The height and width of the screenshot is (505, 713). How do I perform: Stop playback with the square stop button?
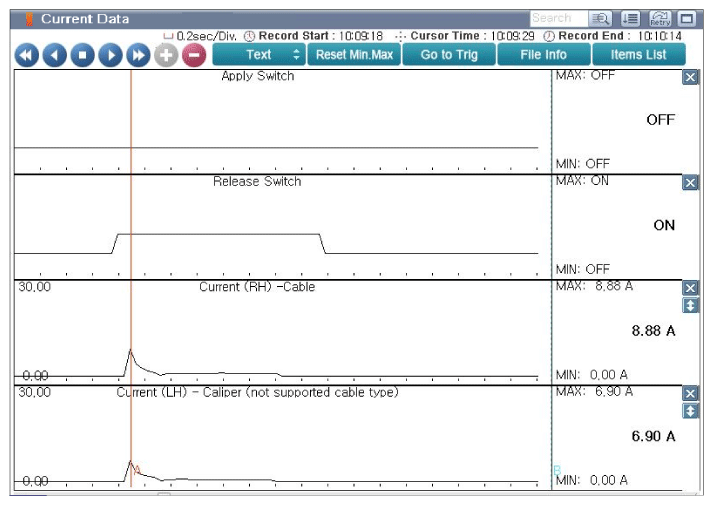point(82,55)
